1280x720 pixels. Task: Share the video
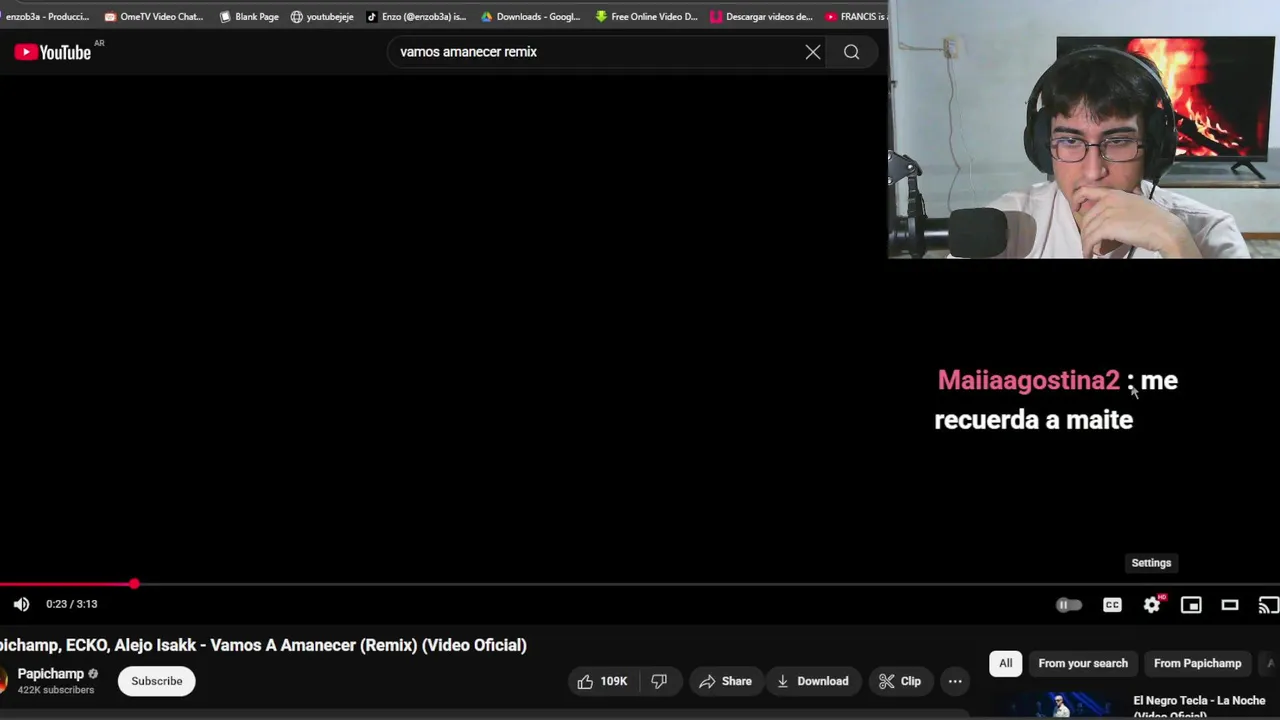(725, 681)
